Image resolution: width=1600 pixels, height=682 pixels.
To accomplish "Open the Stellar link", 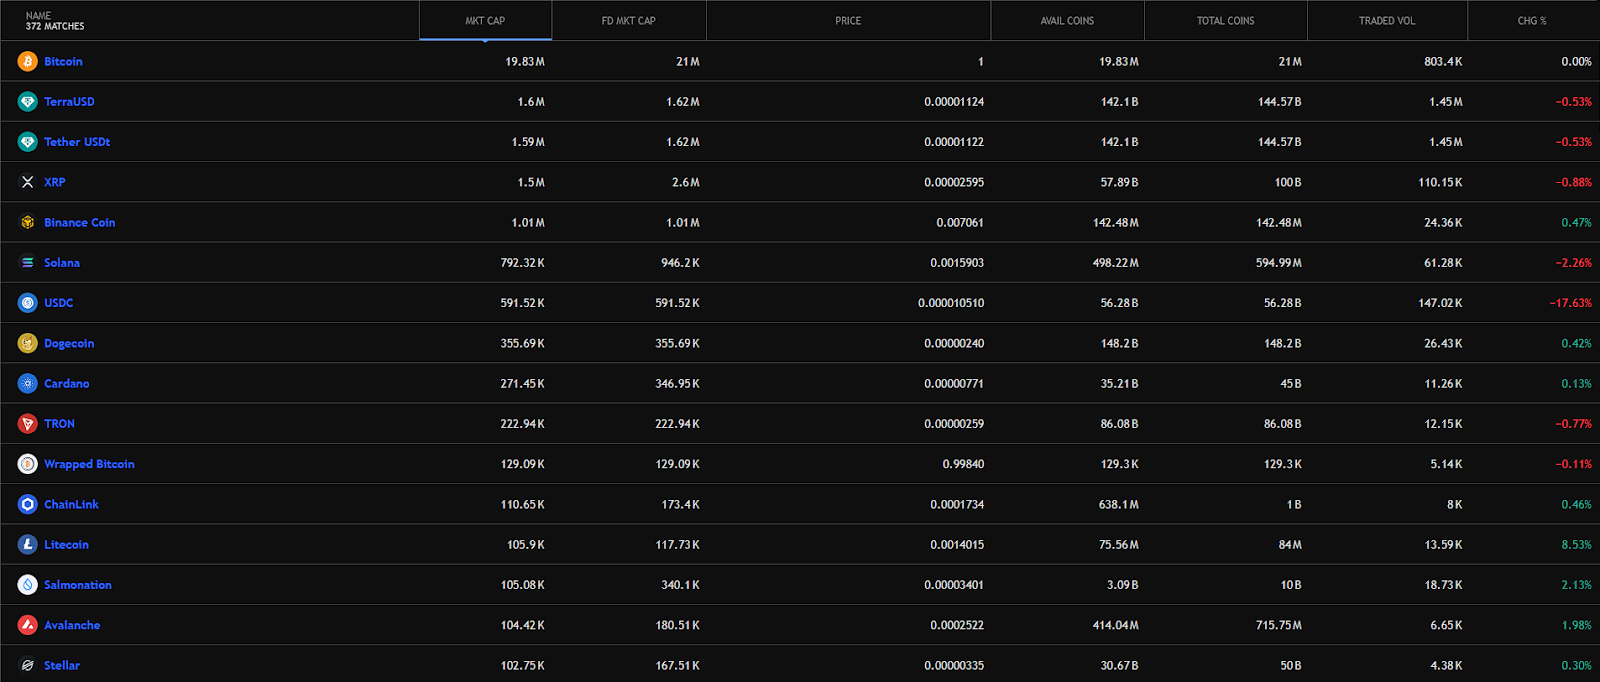I will pos(62,666).
